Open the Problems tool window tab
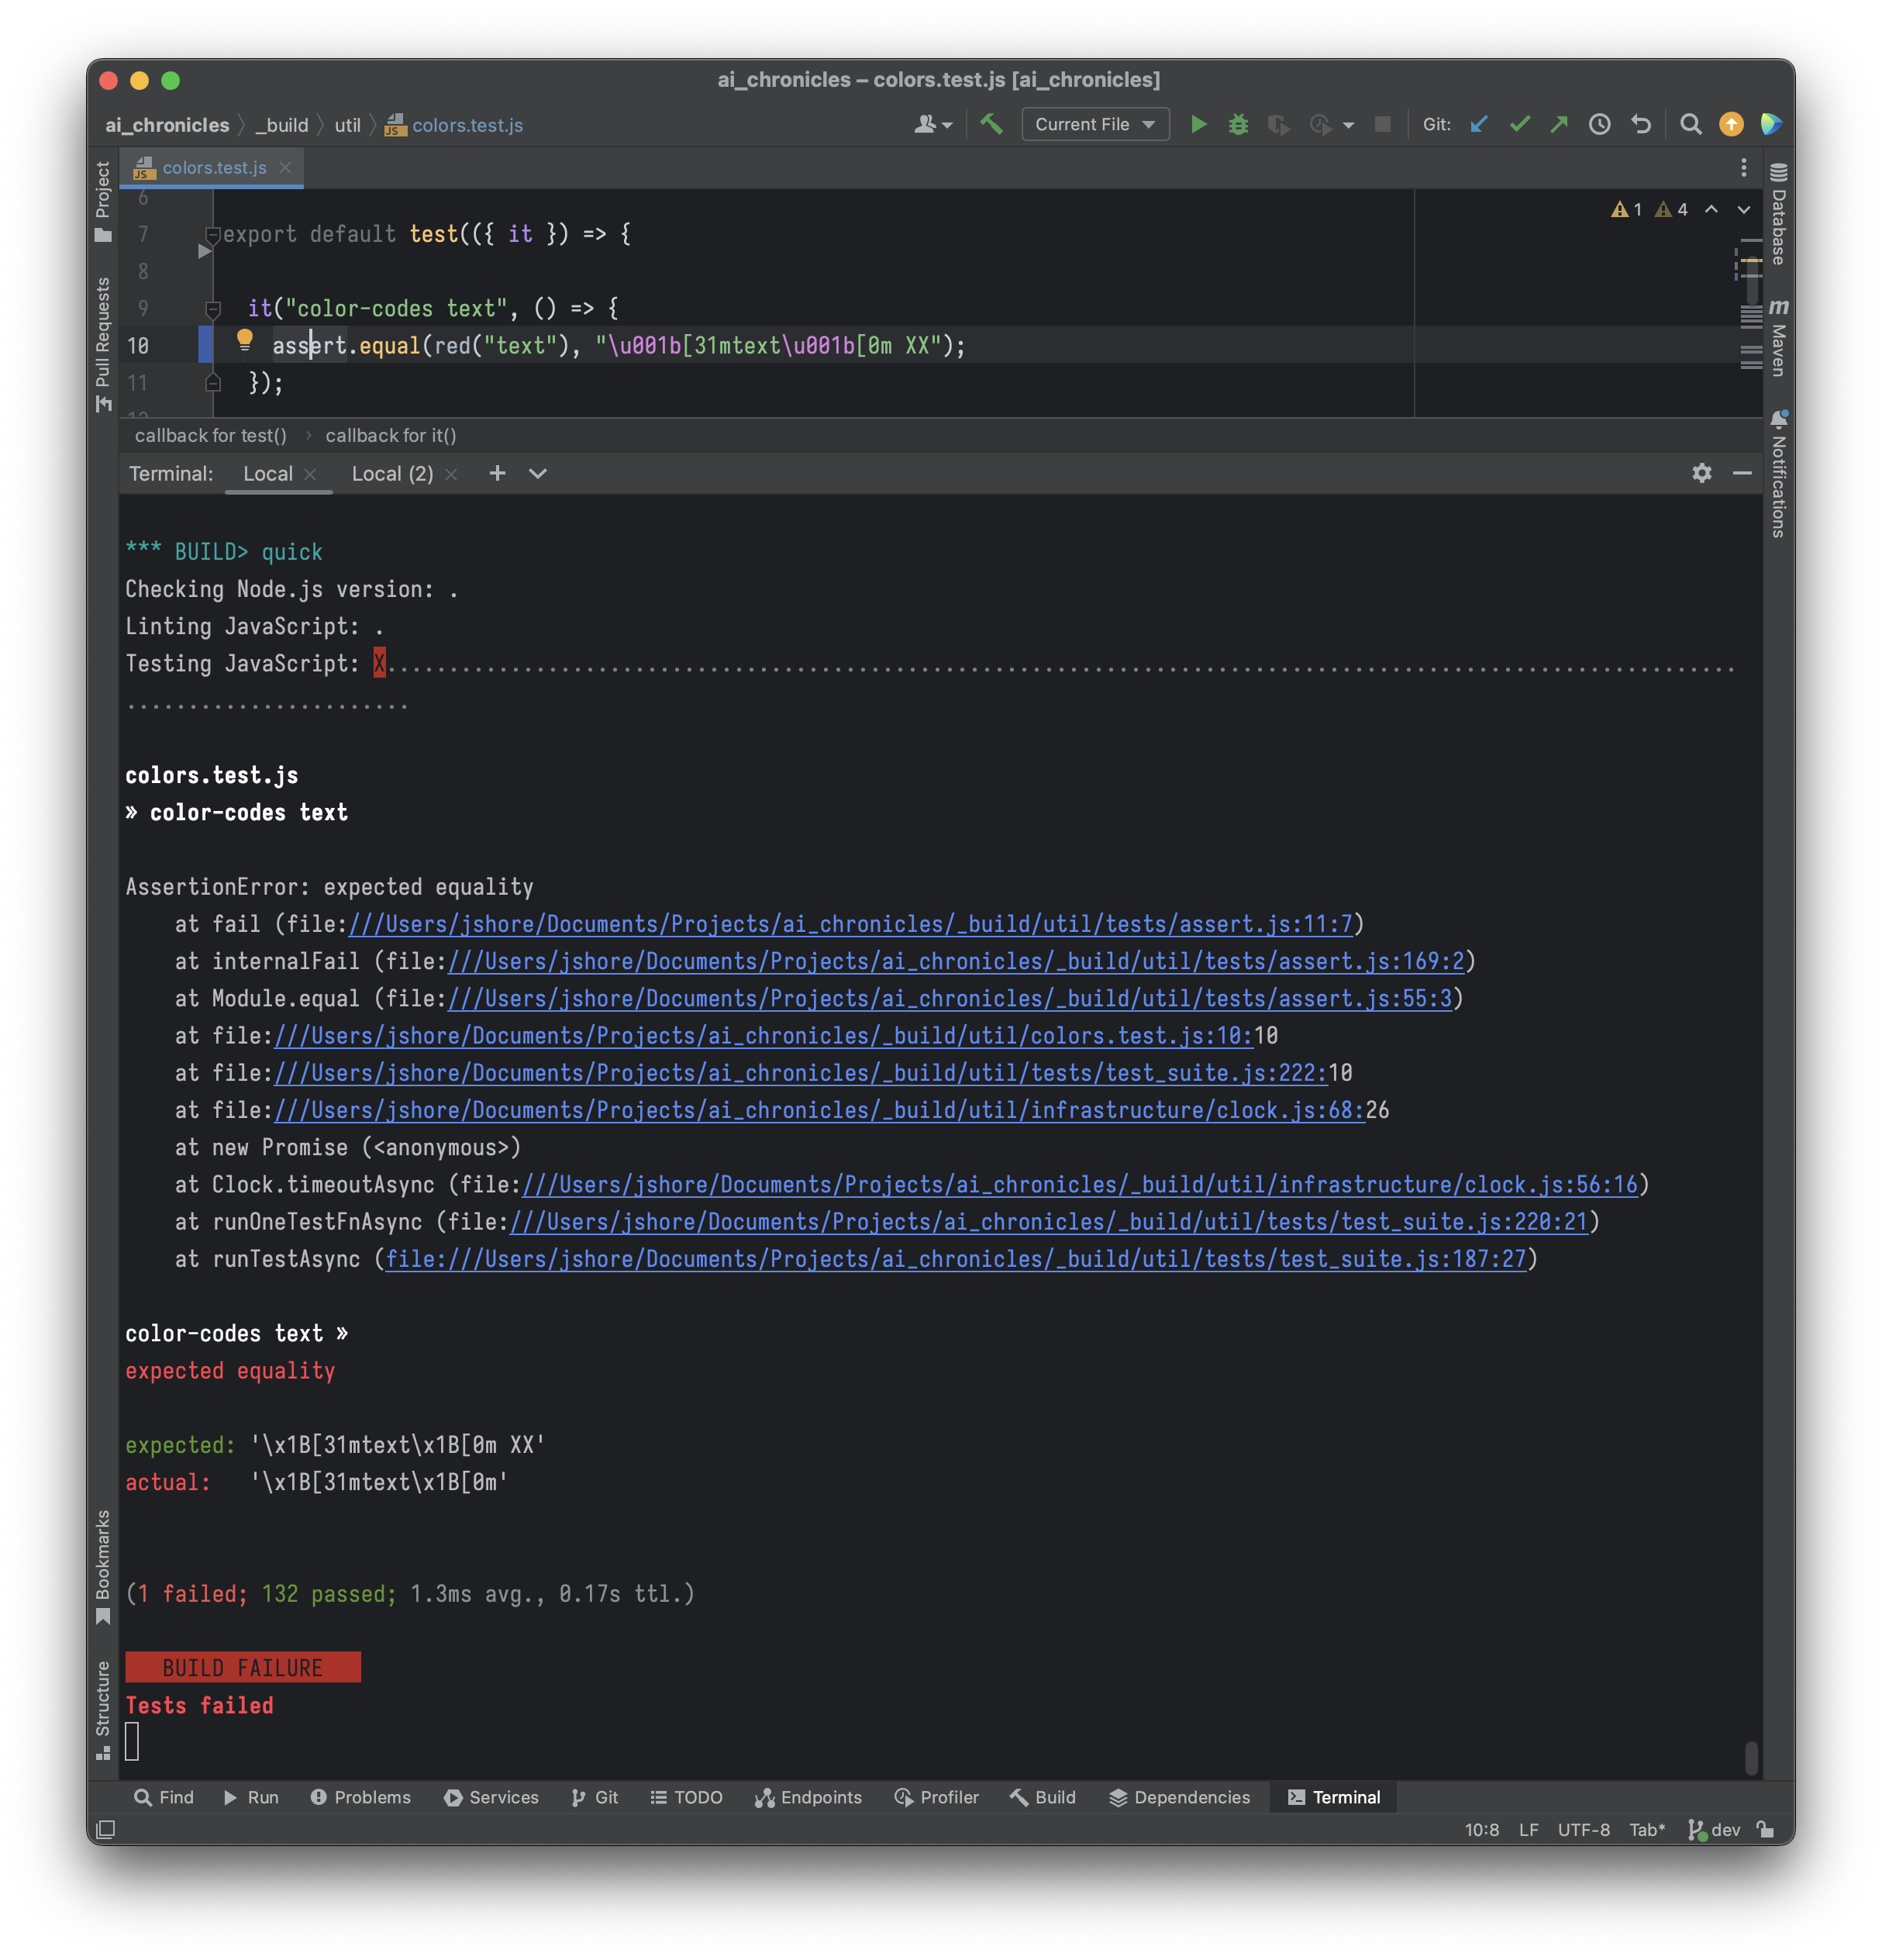 (360, 1797)
